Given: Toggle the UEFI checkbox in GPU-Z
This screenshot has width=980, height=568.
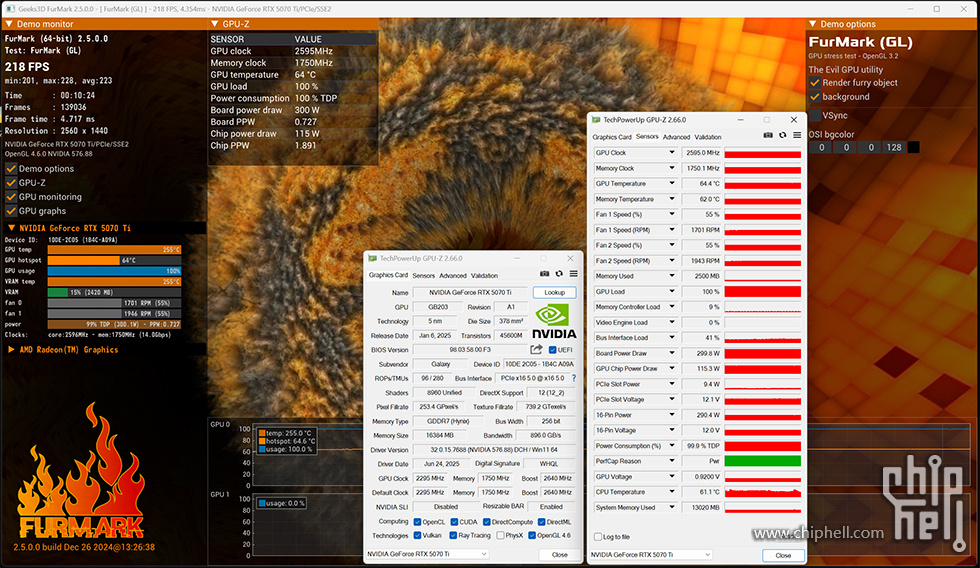Looking at the screenshot, I should pyautogui.click(x=552, y=350).
